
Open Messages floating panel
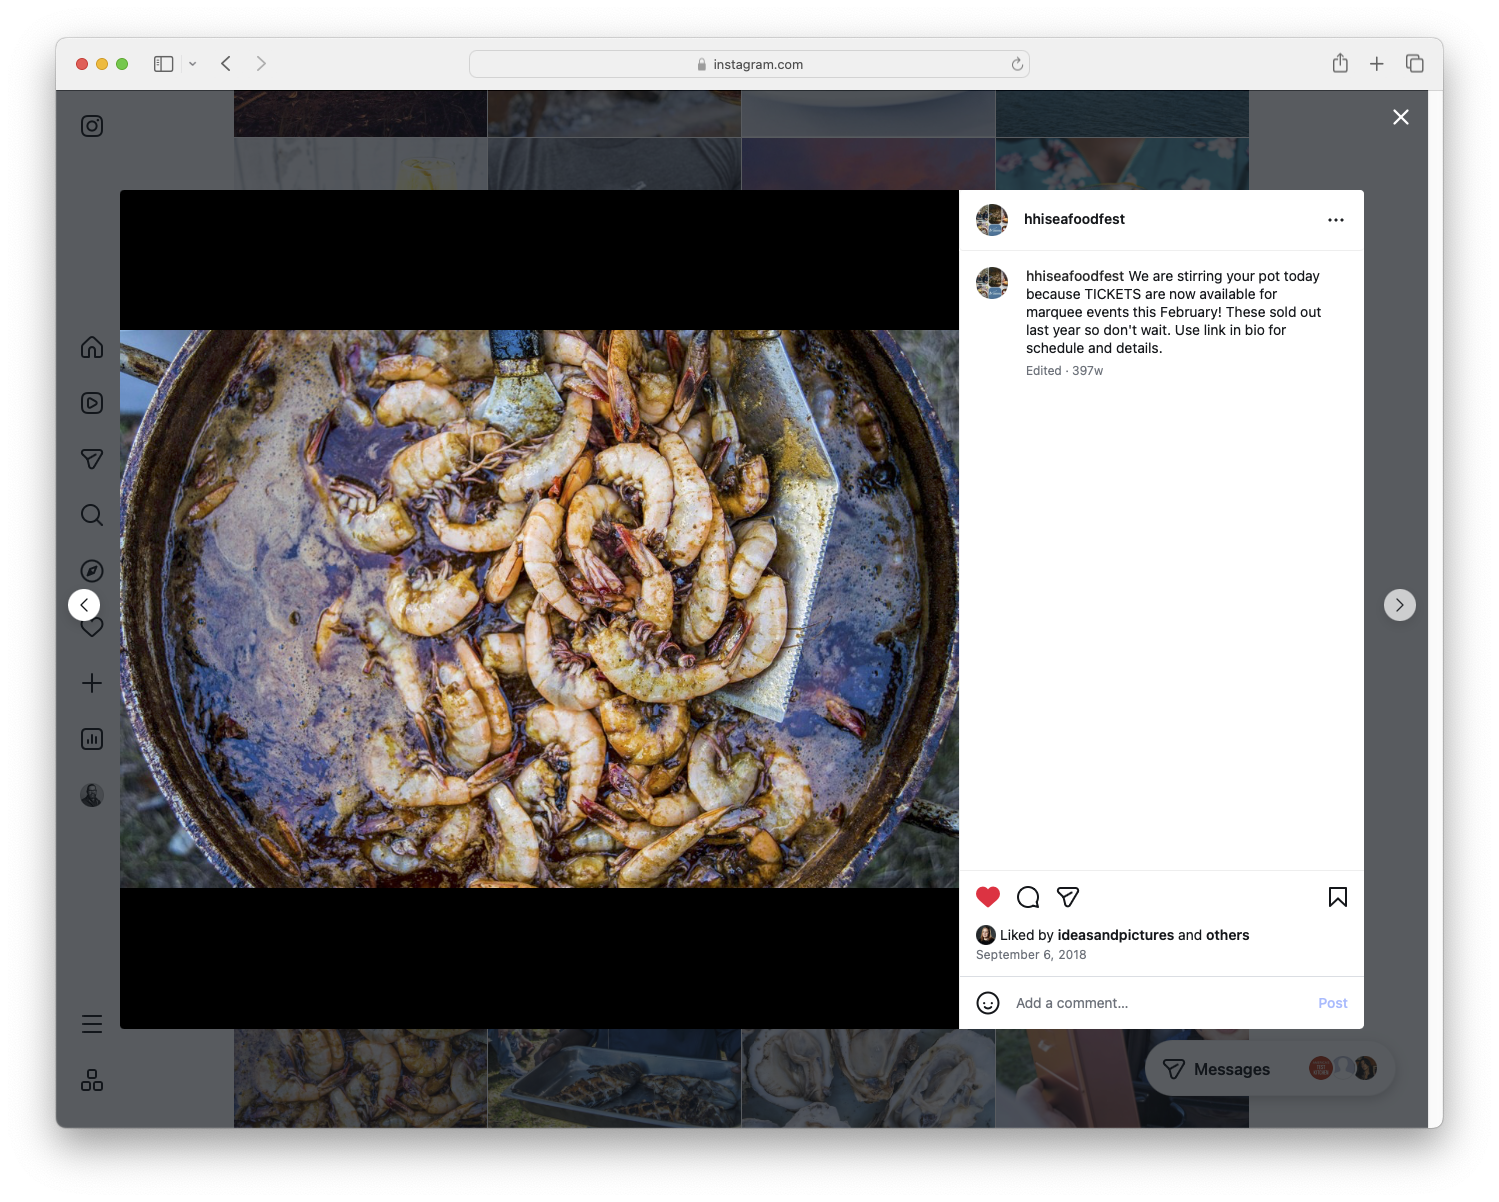pyautogui.click(x=1270, y=1069)
